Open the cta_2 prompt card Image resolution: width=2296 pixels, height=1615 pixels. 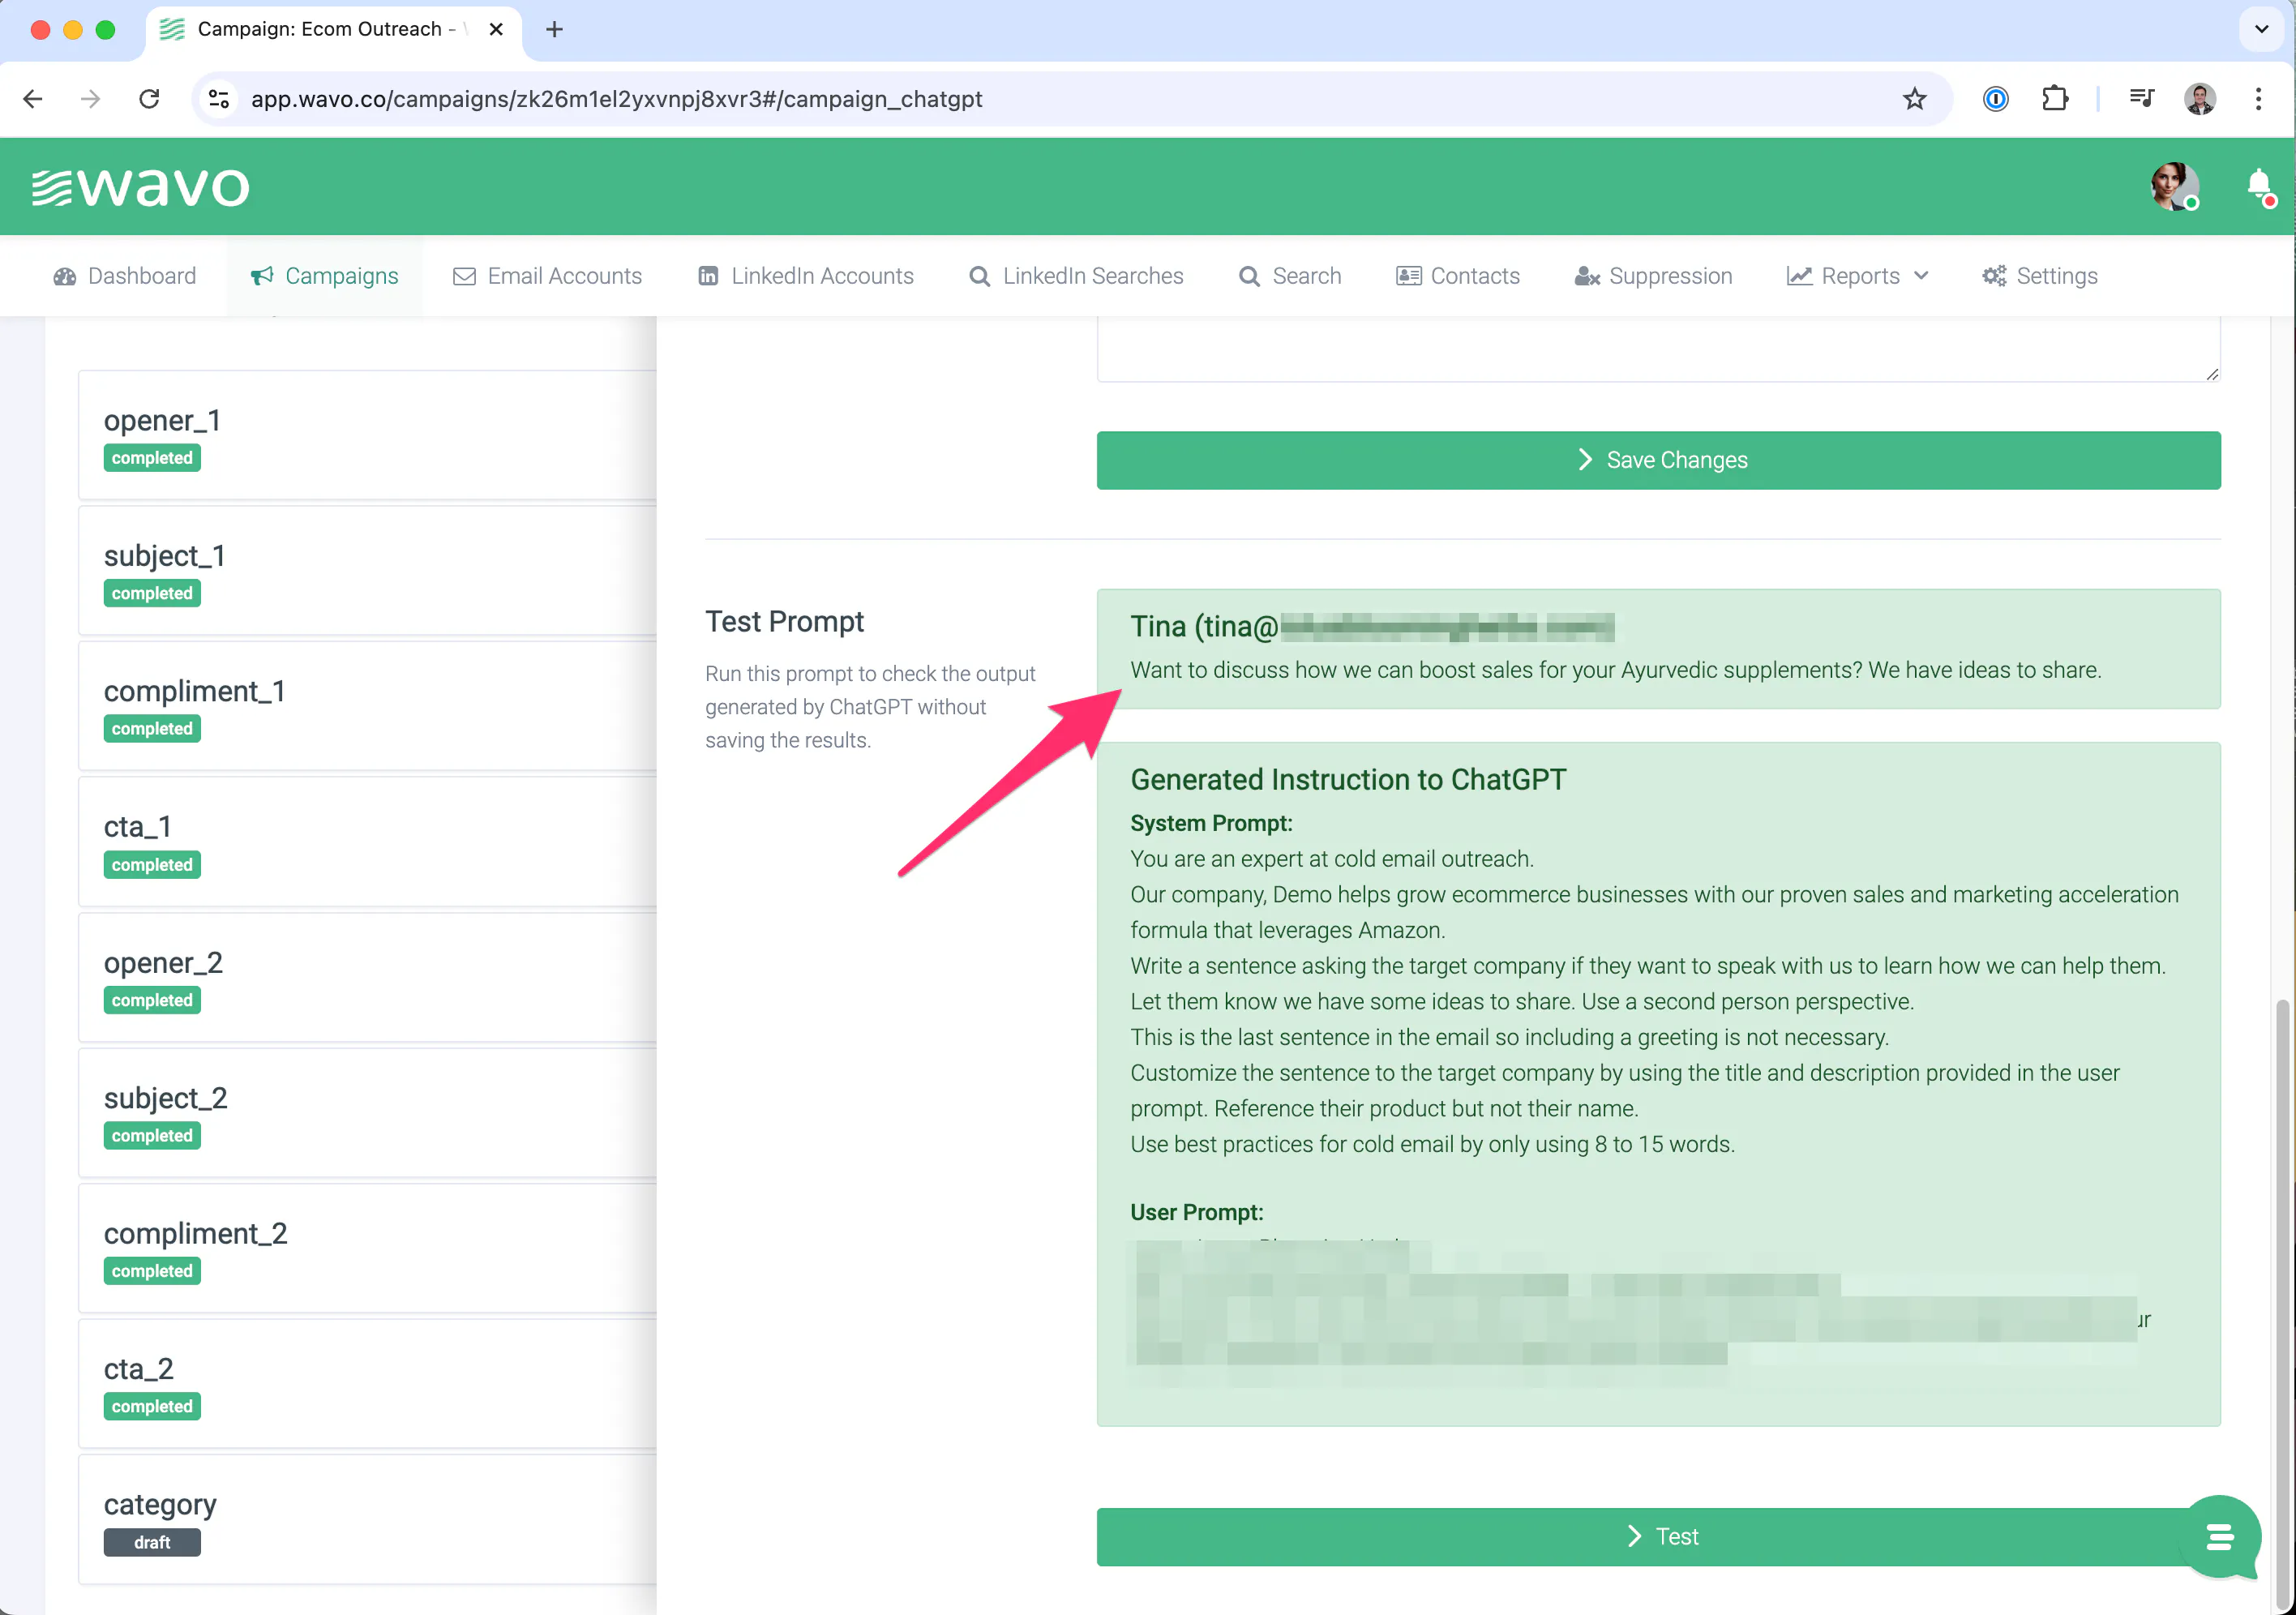click(368, 1384)
